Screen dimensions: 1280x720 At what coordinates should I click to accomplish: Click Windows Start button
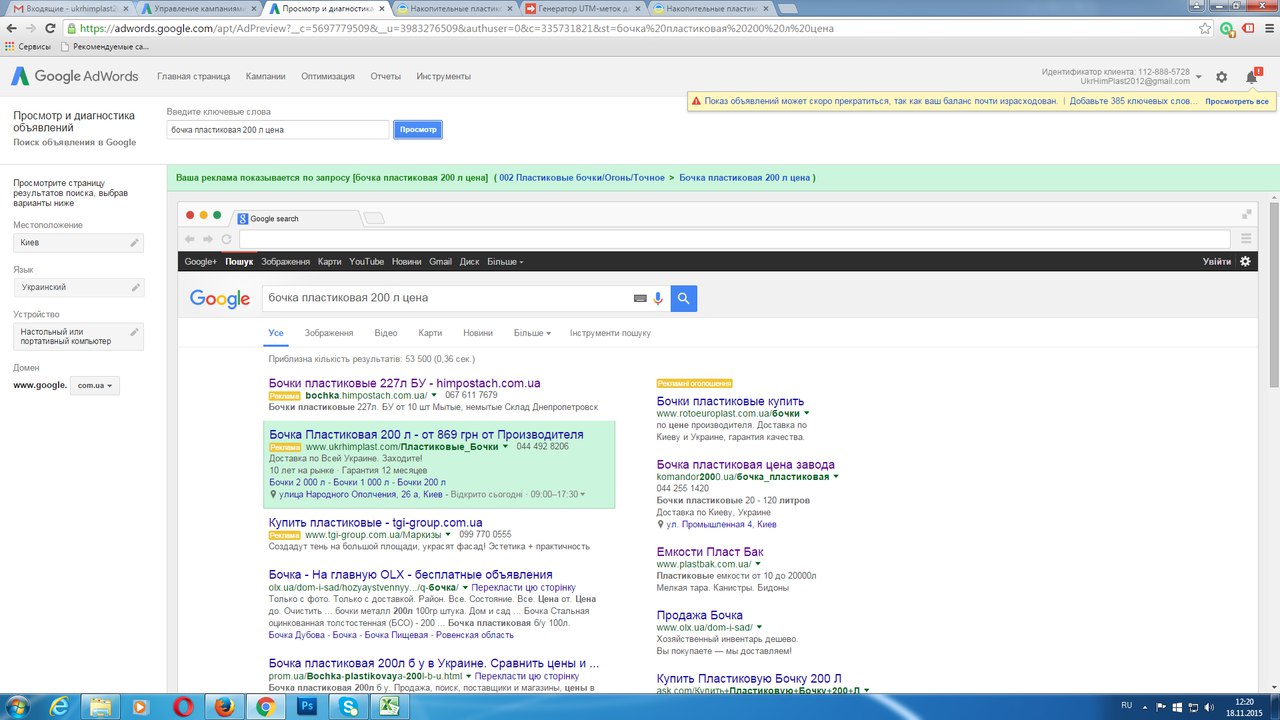coord(17,706)
